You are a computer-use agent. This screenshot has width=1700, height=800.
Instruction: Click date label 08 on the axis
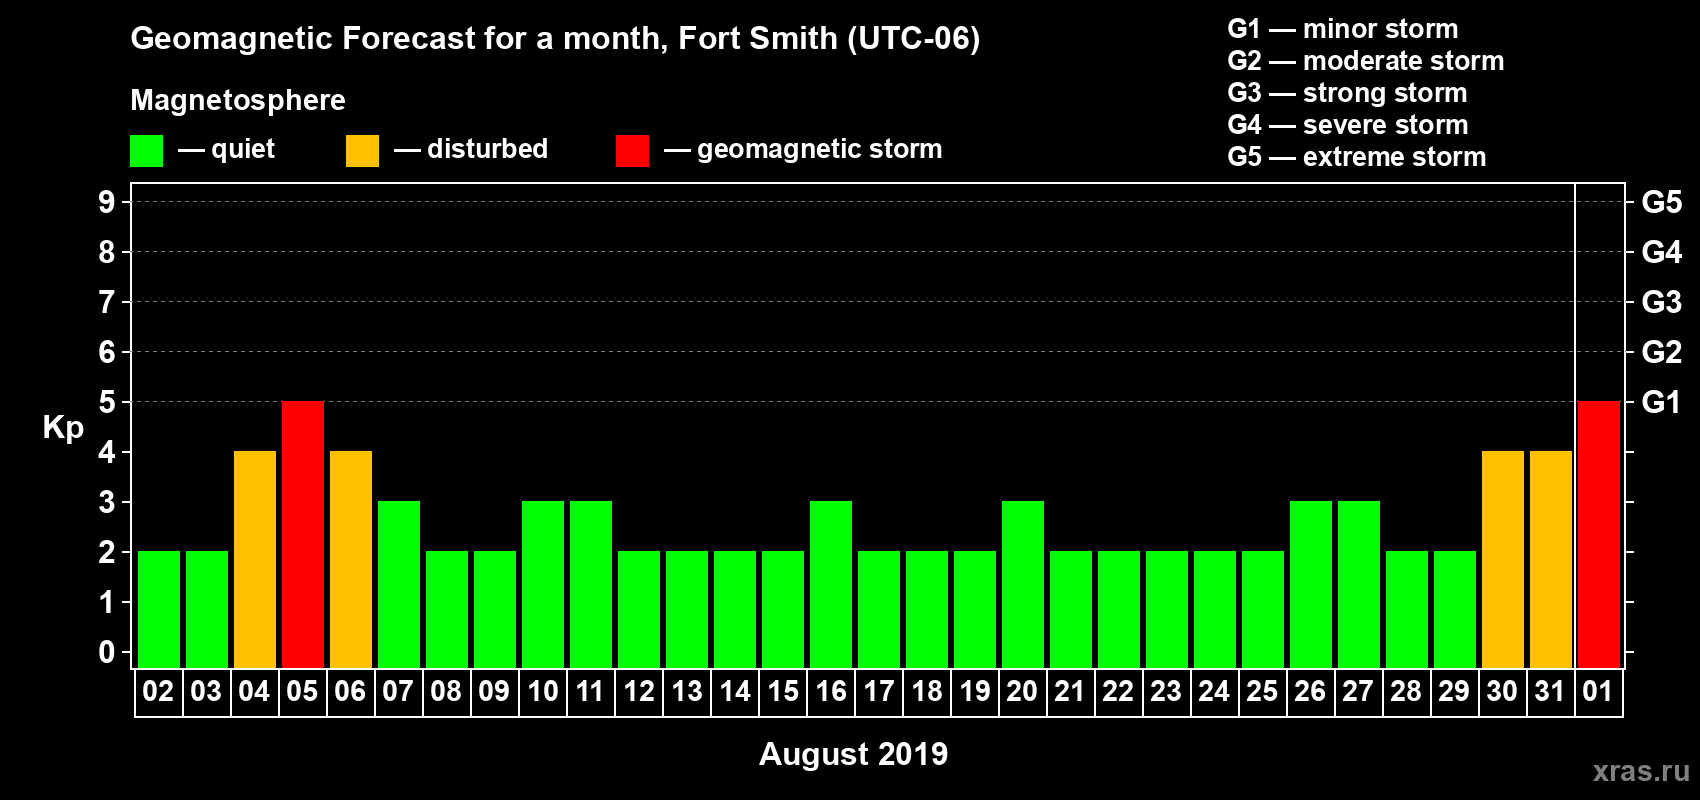click(x=446, y=691)
